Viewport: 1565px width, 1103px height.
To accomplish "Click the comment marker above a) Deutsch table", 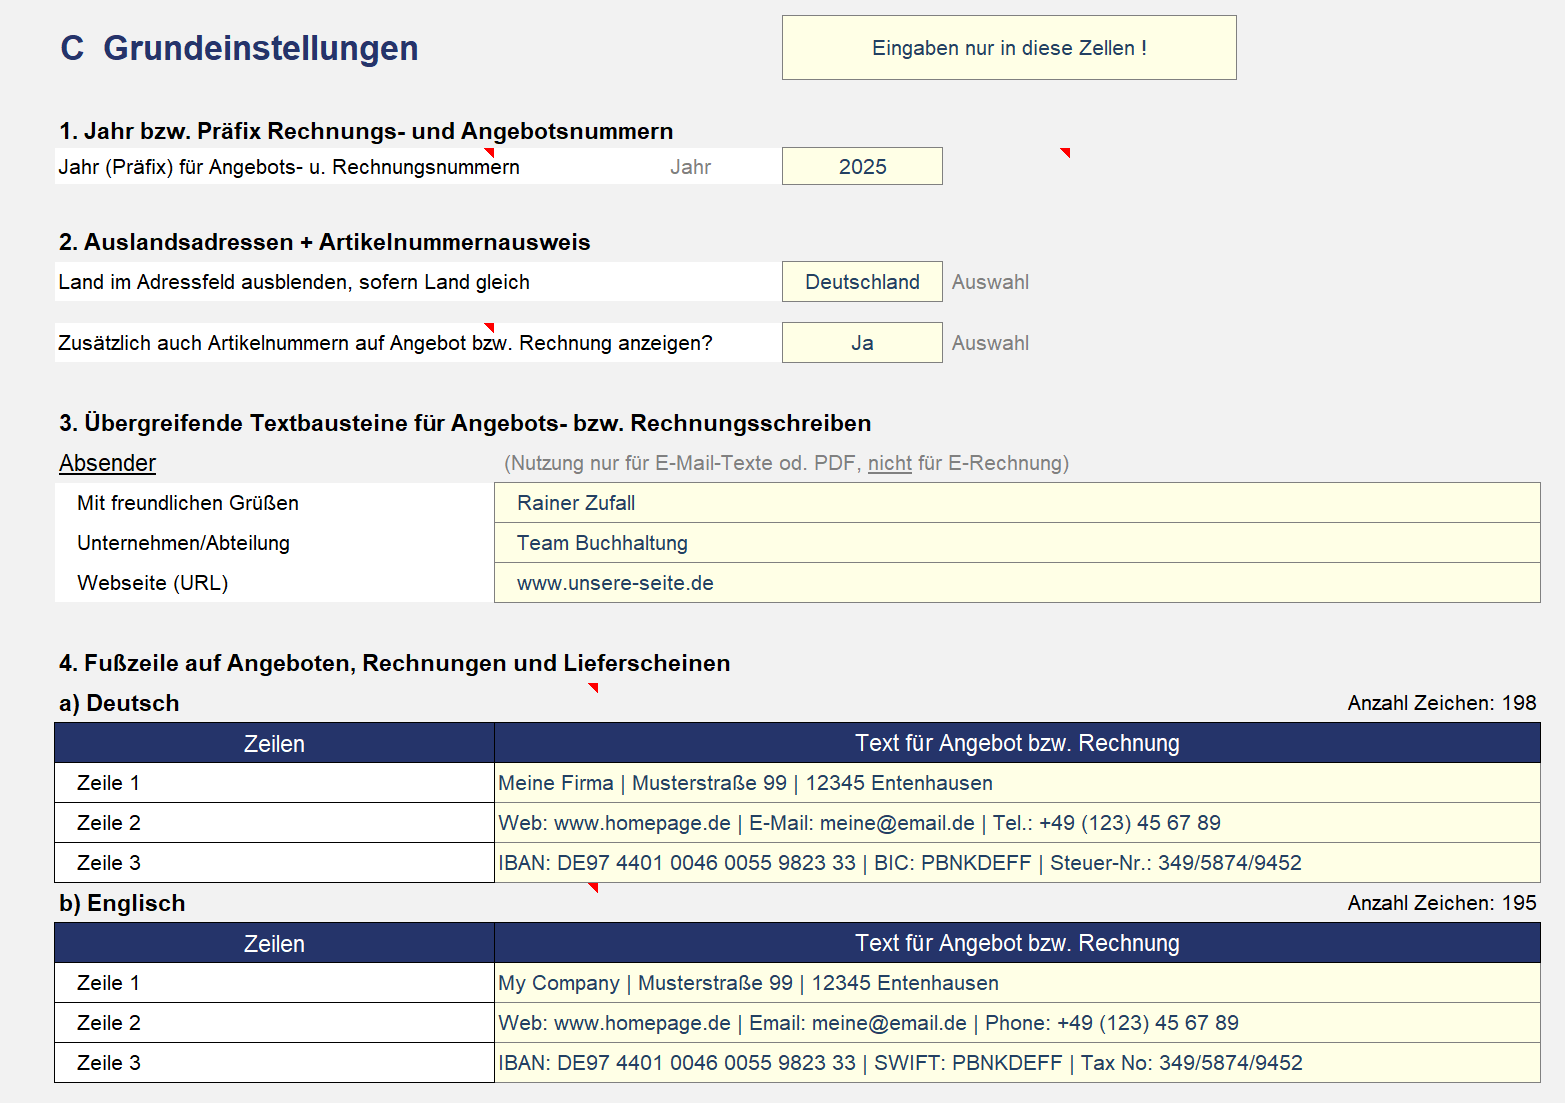I will [594, 687].
